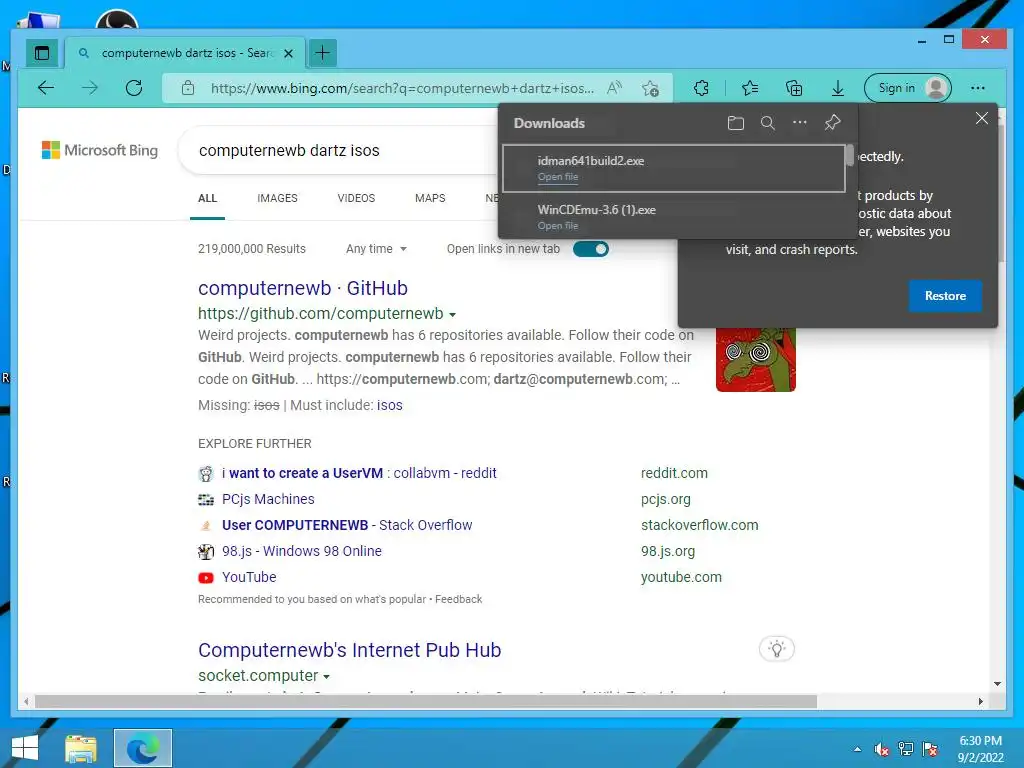Open the downloads folder icon
This screenshot has width=1024, height=768.
[735, 123]
